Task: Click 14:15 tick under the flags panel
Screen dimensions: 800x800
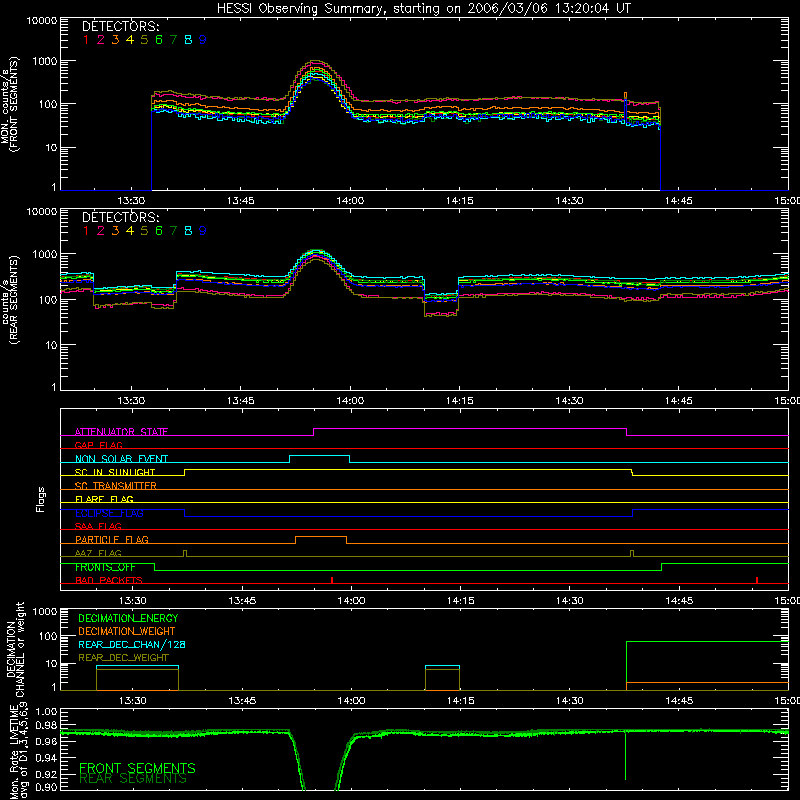Action: coord(461,601)
